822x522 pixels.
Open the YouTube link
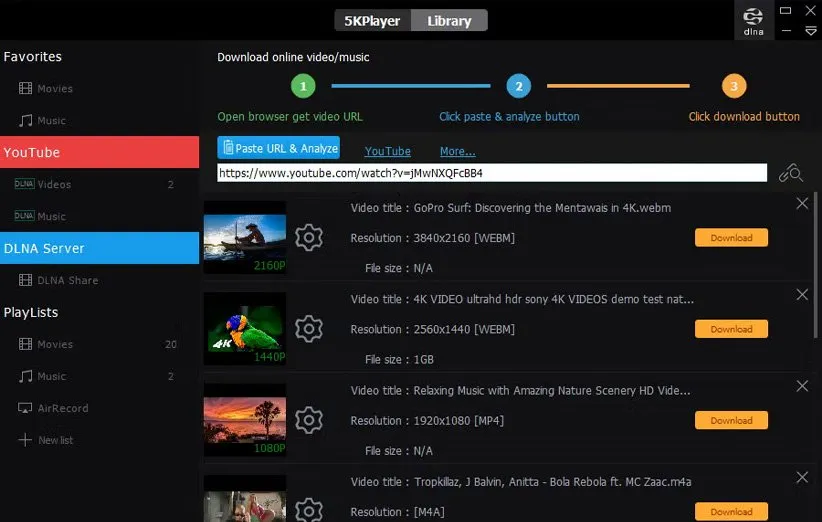click(x=387, y=151)
